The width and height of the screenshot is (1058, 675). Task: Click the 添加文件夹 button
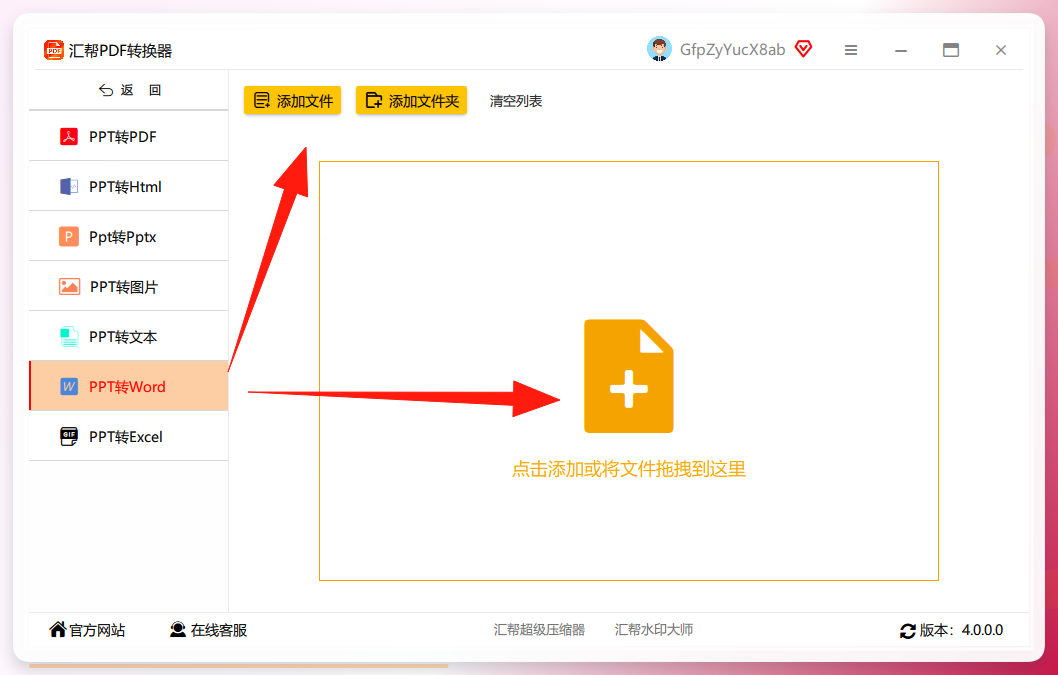point(412,101)
